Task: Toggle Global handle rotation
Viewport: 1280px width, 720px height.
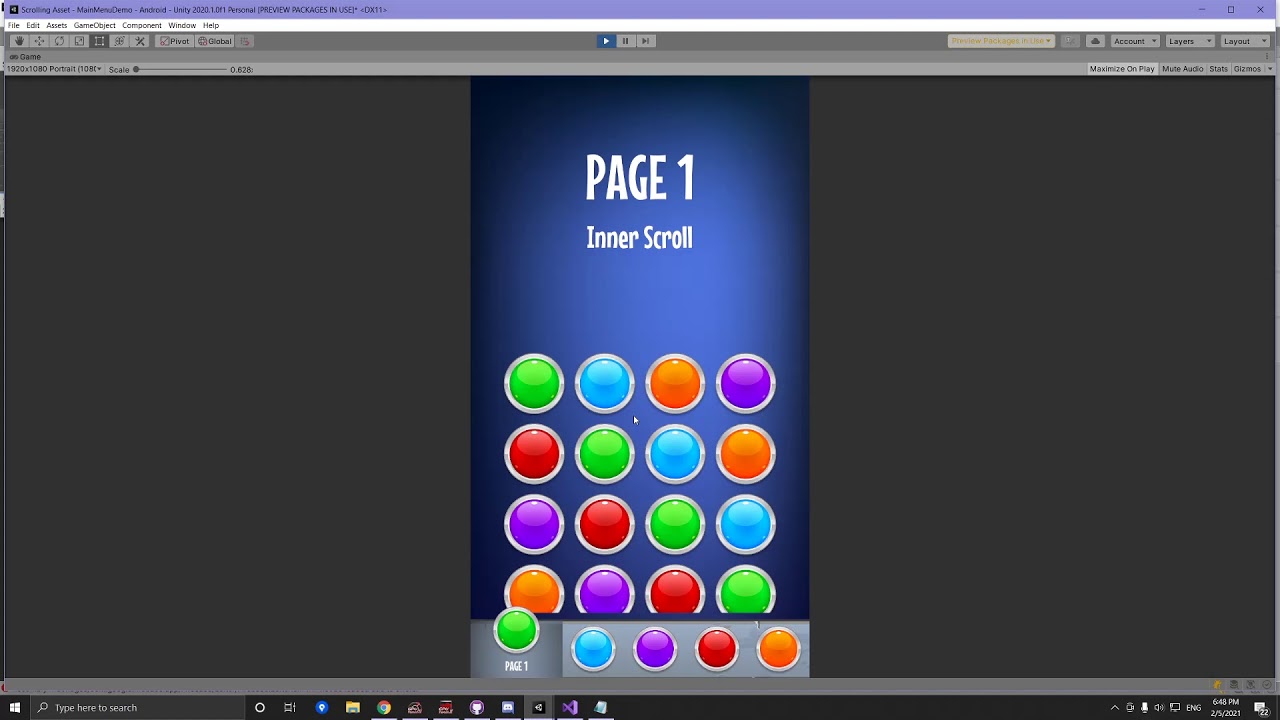Action: coord(214,41)
